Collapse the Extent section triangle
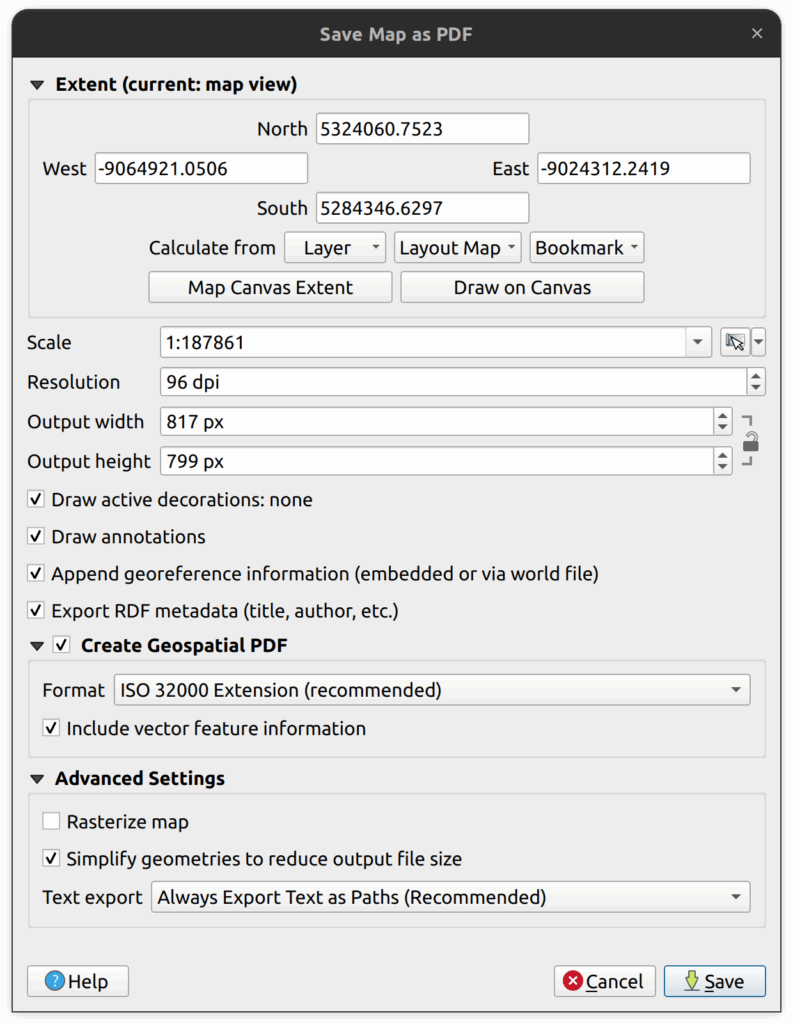 point(38,85)
